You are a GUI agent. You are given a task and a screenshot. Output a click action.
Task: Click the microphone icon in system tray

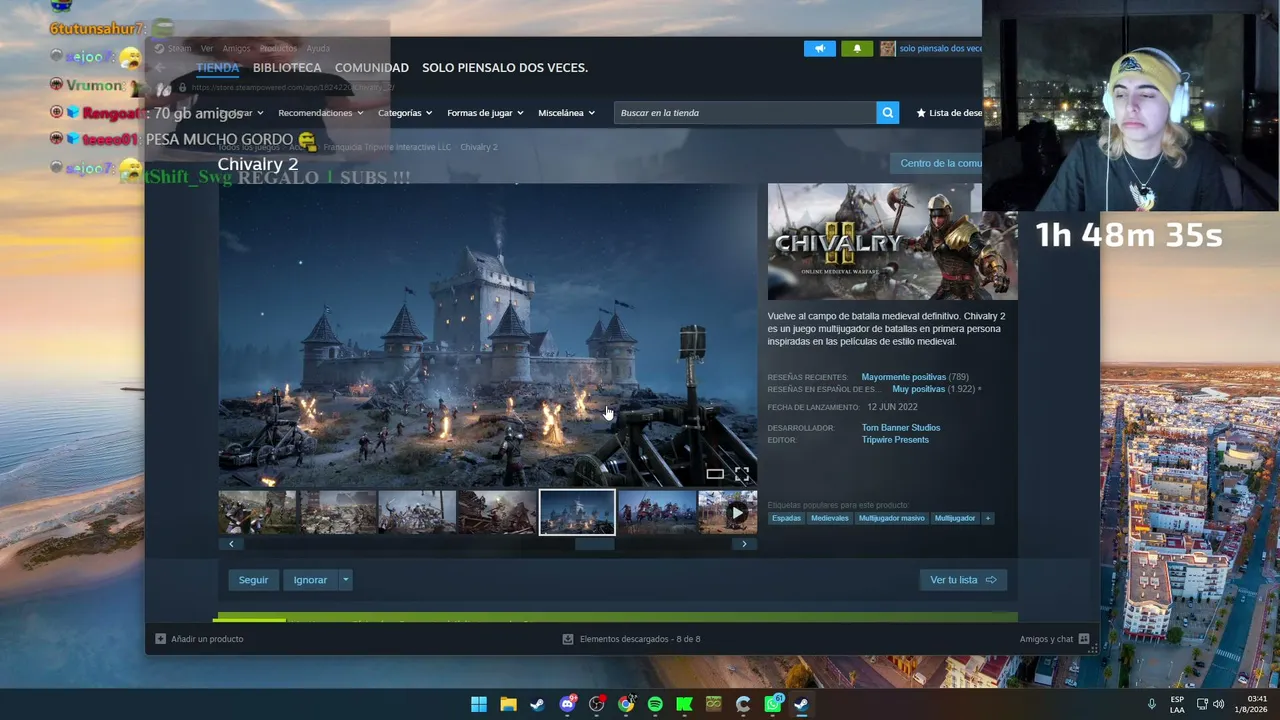1152,704
